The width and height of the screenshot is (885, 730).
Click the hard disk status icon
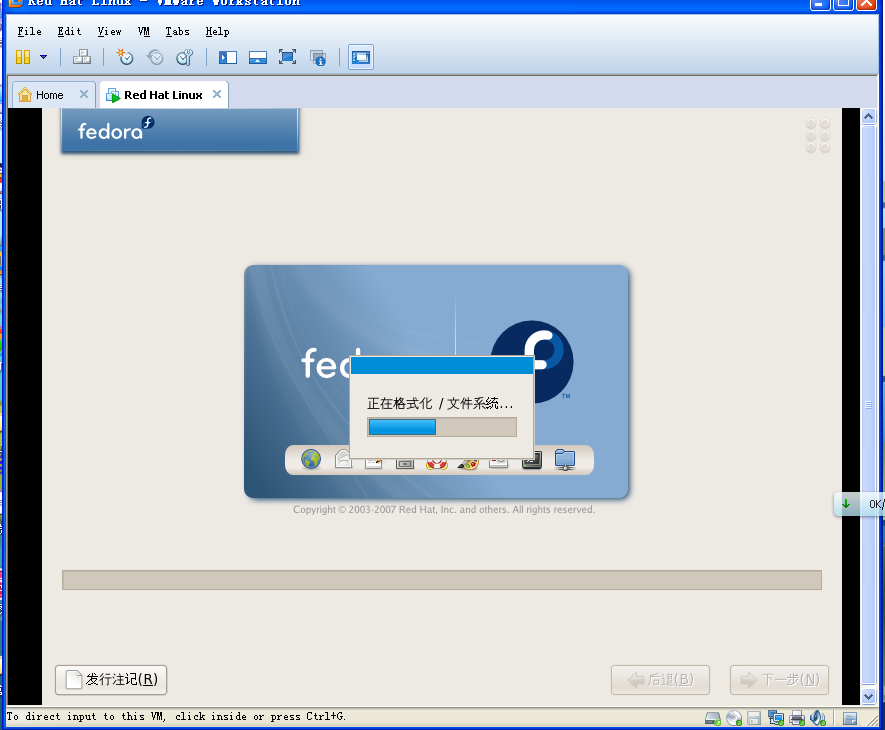(x=712, y=717)
